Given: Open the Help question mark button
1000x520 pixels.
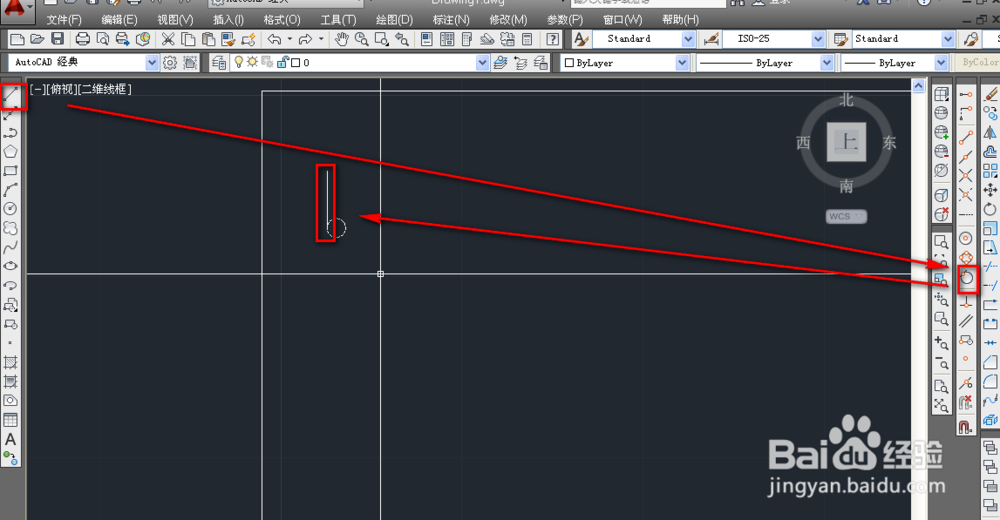Looking at the screenshot, I should click(553, 40).
